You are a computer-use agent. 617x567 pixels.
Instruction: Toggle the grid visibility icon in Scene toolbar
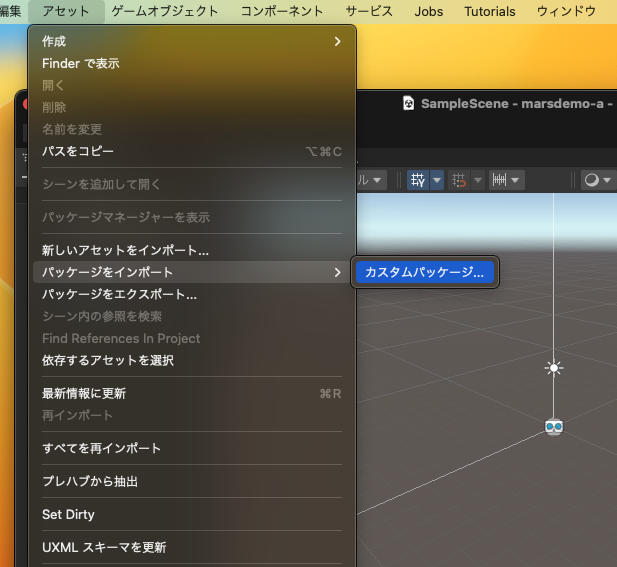point(418,180)
